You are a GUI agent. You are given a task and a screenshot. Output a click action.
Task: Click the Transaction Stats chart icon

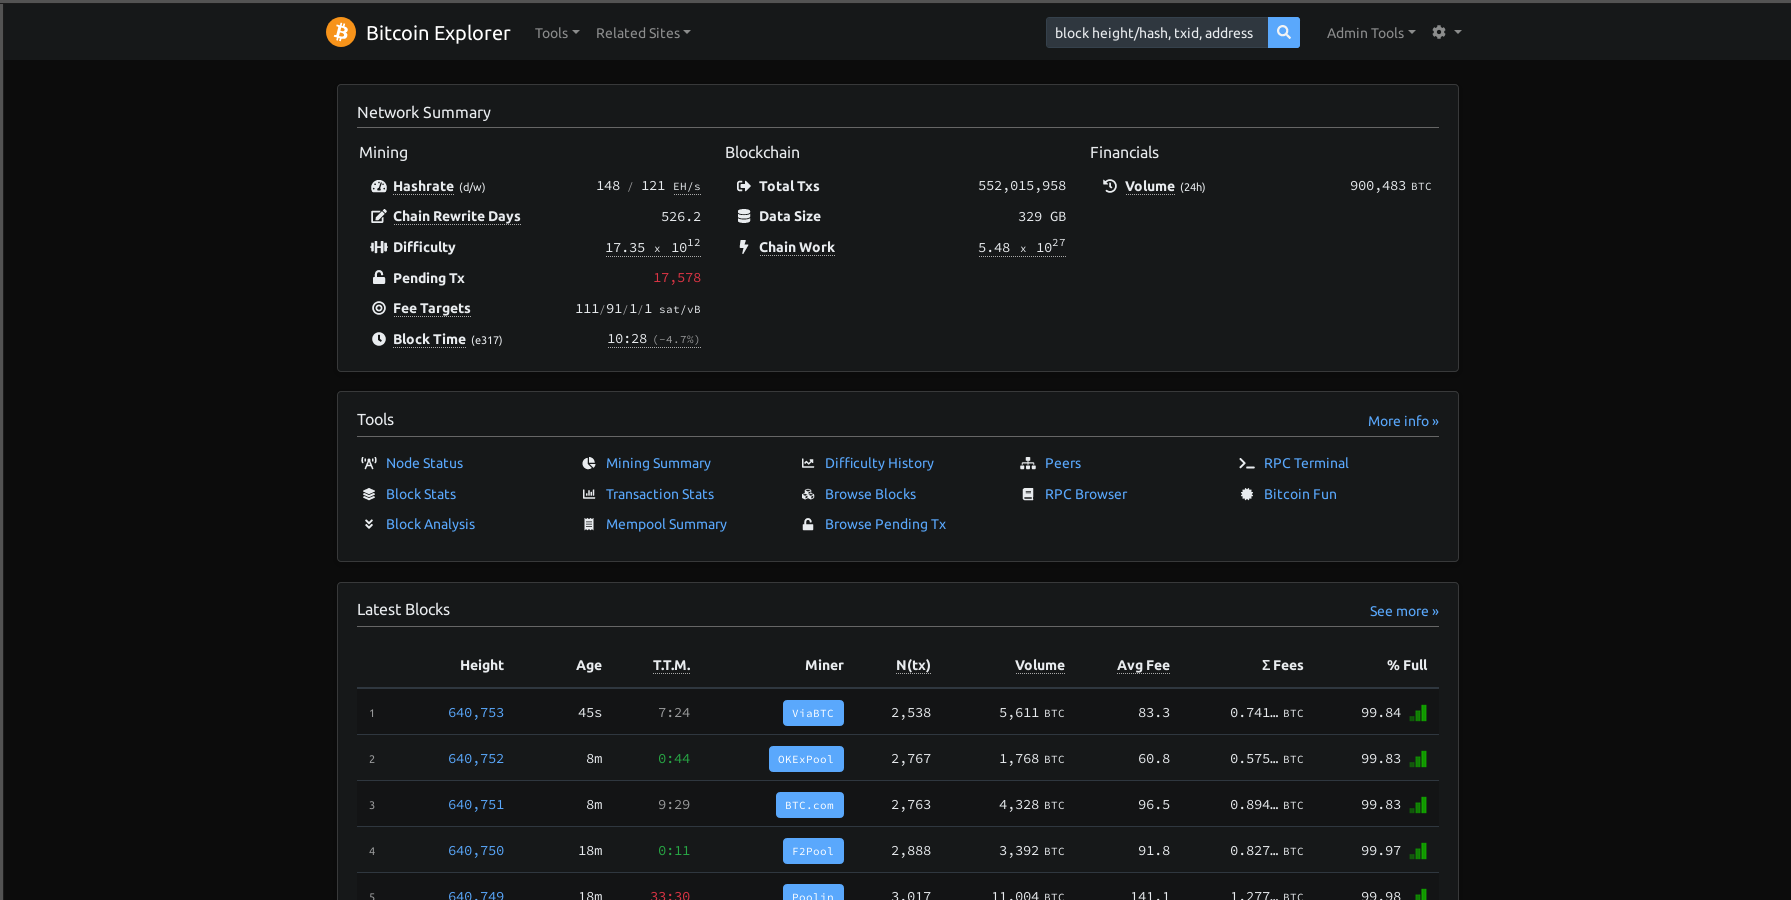tap(589, 494)
